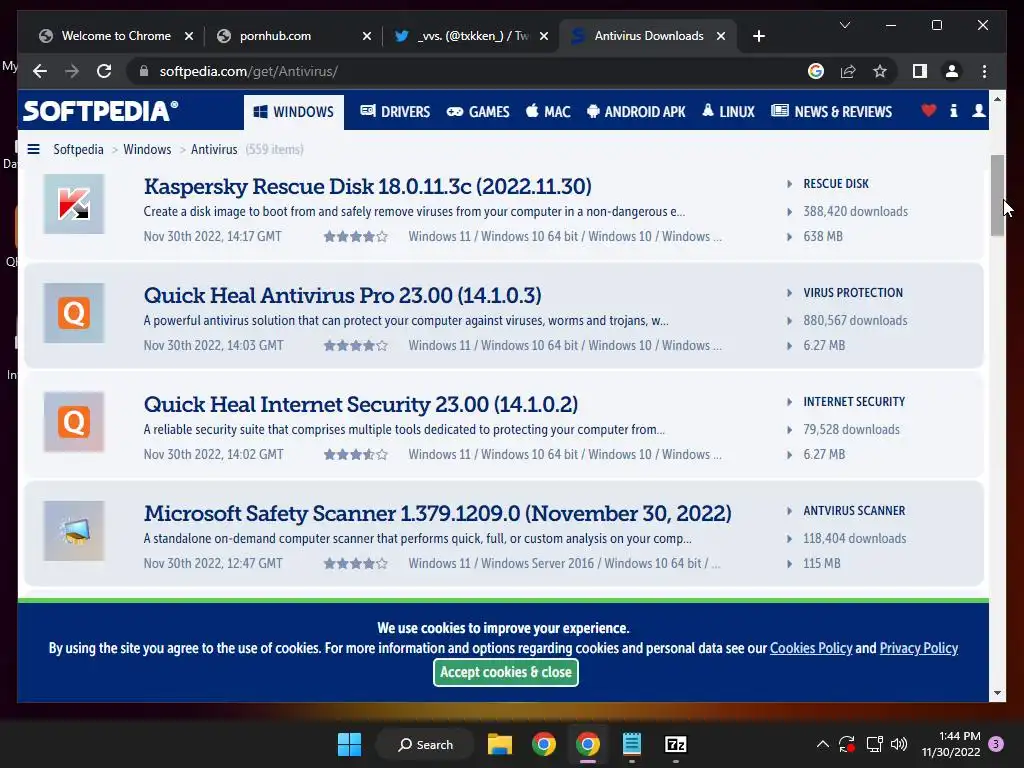Close the Antivirus Downloads tab
Image resolution: width=1024 pixels, height=768 pixels.
click(x=721, y=36)
